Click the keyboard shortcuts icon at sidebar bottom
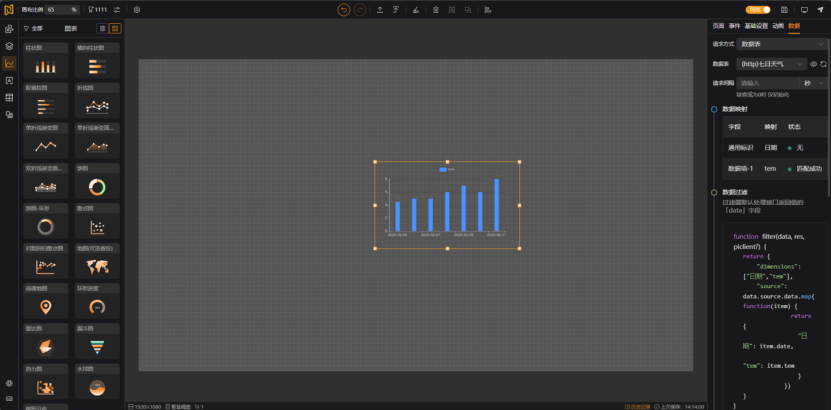The height and width of the screenshot is (410, 831). click(9, 398)
